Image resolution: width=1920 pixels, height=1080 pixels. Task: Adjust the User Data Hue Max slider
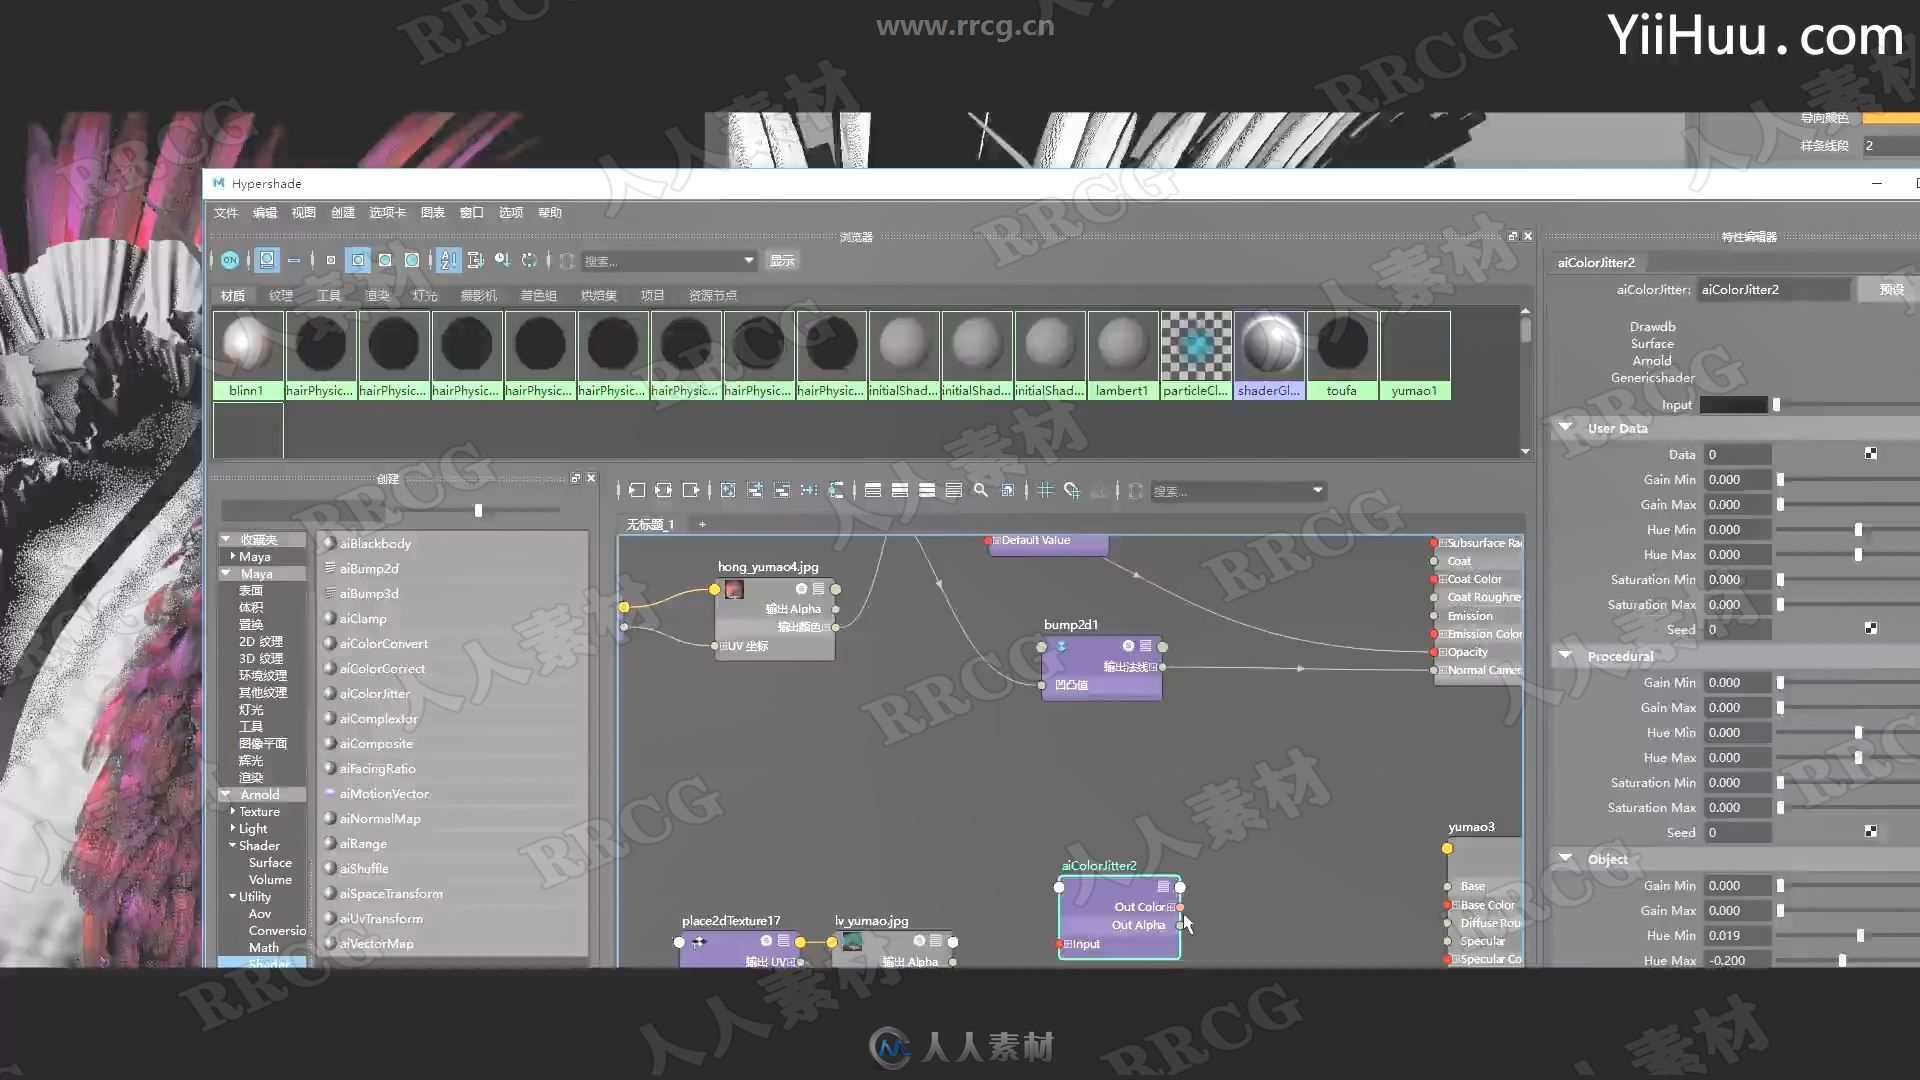1858,554
